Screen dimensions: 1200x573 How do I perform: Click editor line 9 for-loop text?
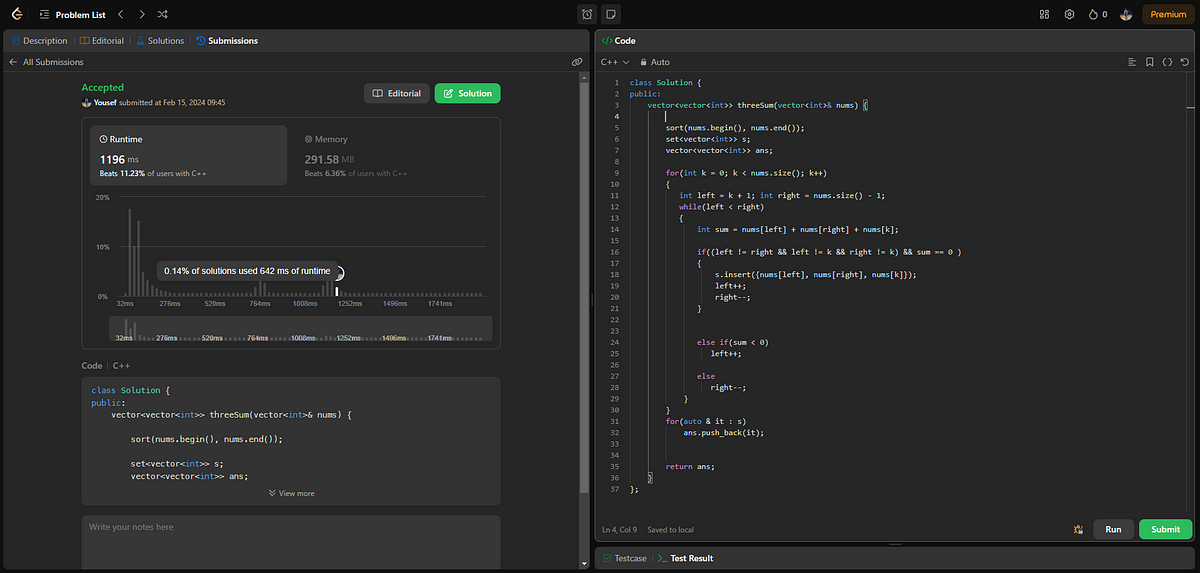(746, 173)
